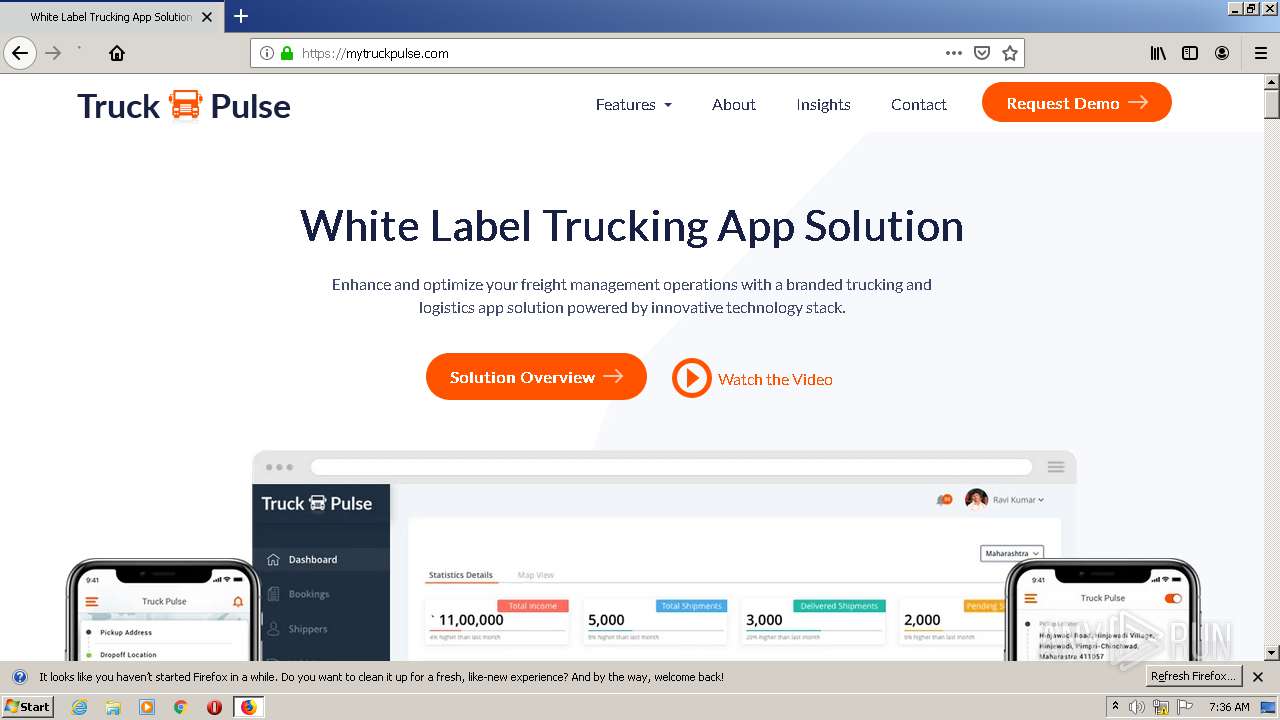The height and width of the screenshot is (720, 1280).
Task: Click the green padlock security icon
Action: click(x=287, y=53)
